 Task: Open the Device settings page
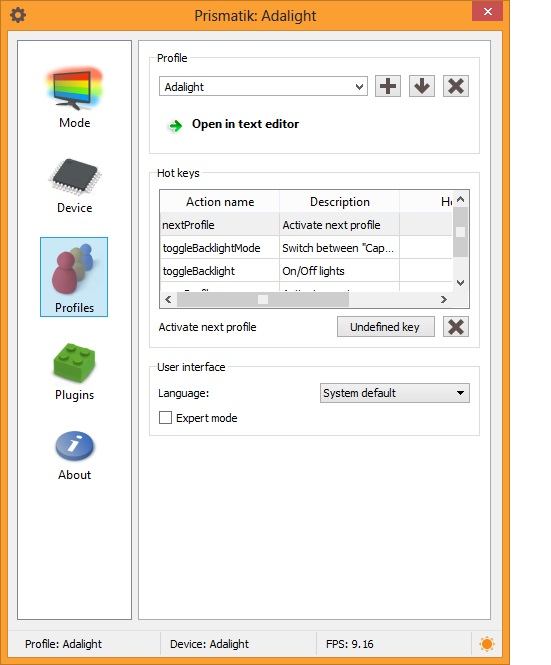(74, 186)
